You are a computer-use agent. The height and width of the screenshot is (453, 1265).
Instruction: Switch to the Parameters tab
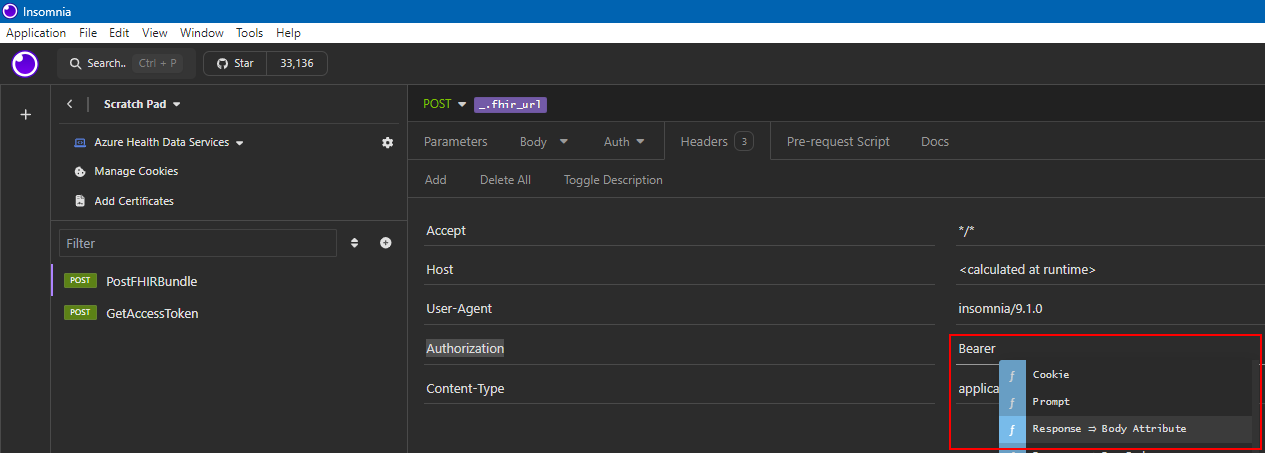tap(456, 141)
